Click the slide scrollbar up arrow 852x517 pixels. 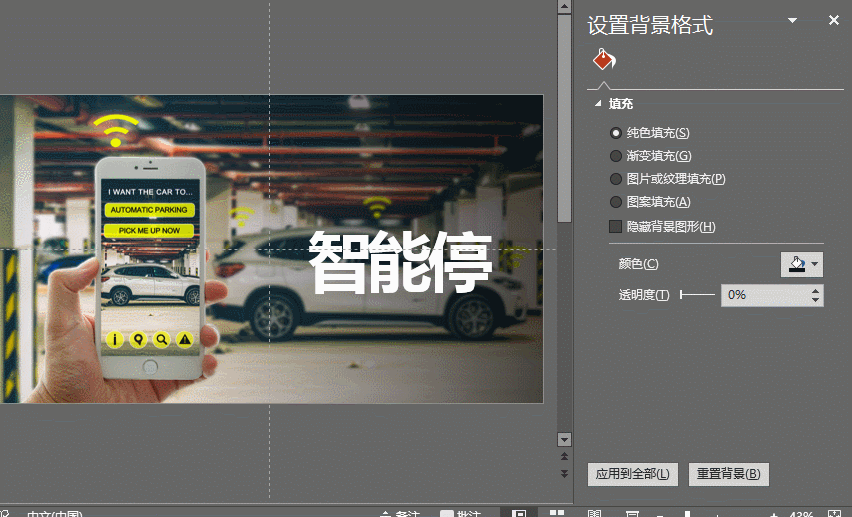point(565,7)
